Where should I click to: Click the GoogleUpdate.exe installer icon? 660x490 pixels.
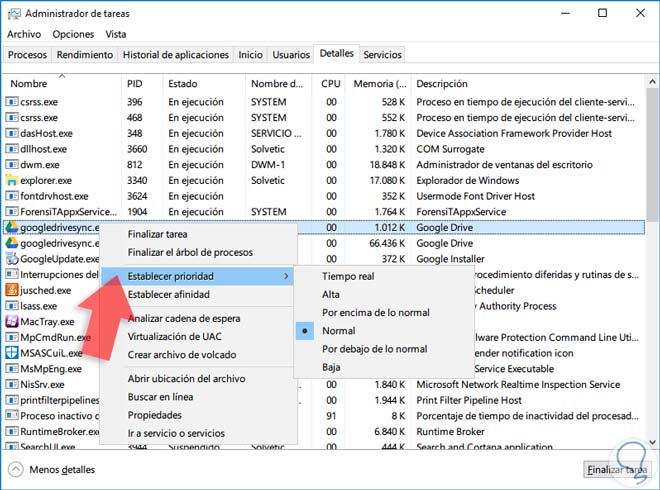tap(11, 258)
